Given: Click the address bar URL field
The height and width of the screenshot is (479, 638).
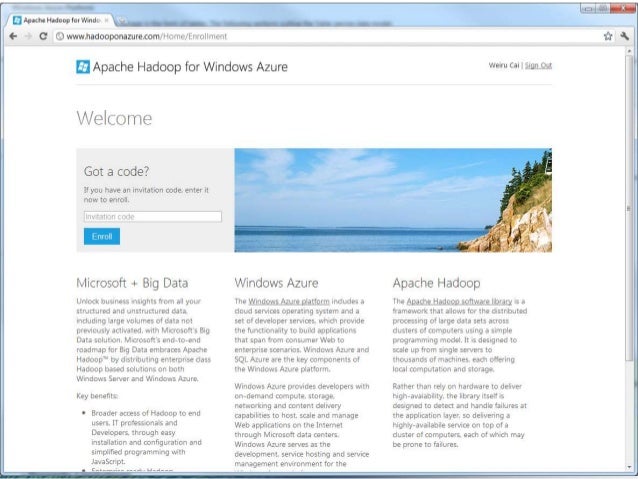Looking at the screenshot, I should pyautogui.click(x=326, y=36).
